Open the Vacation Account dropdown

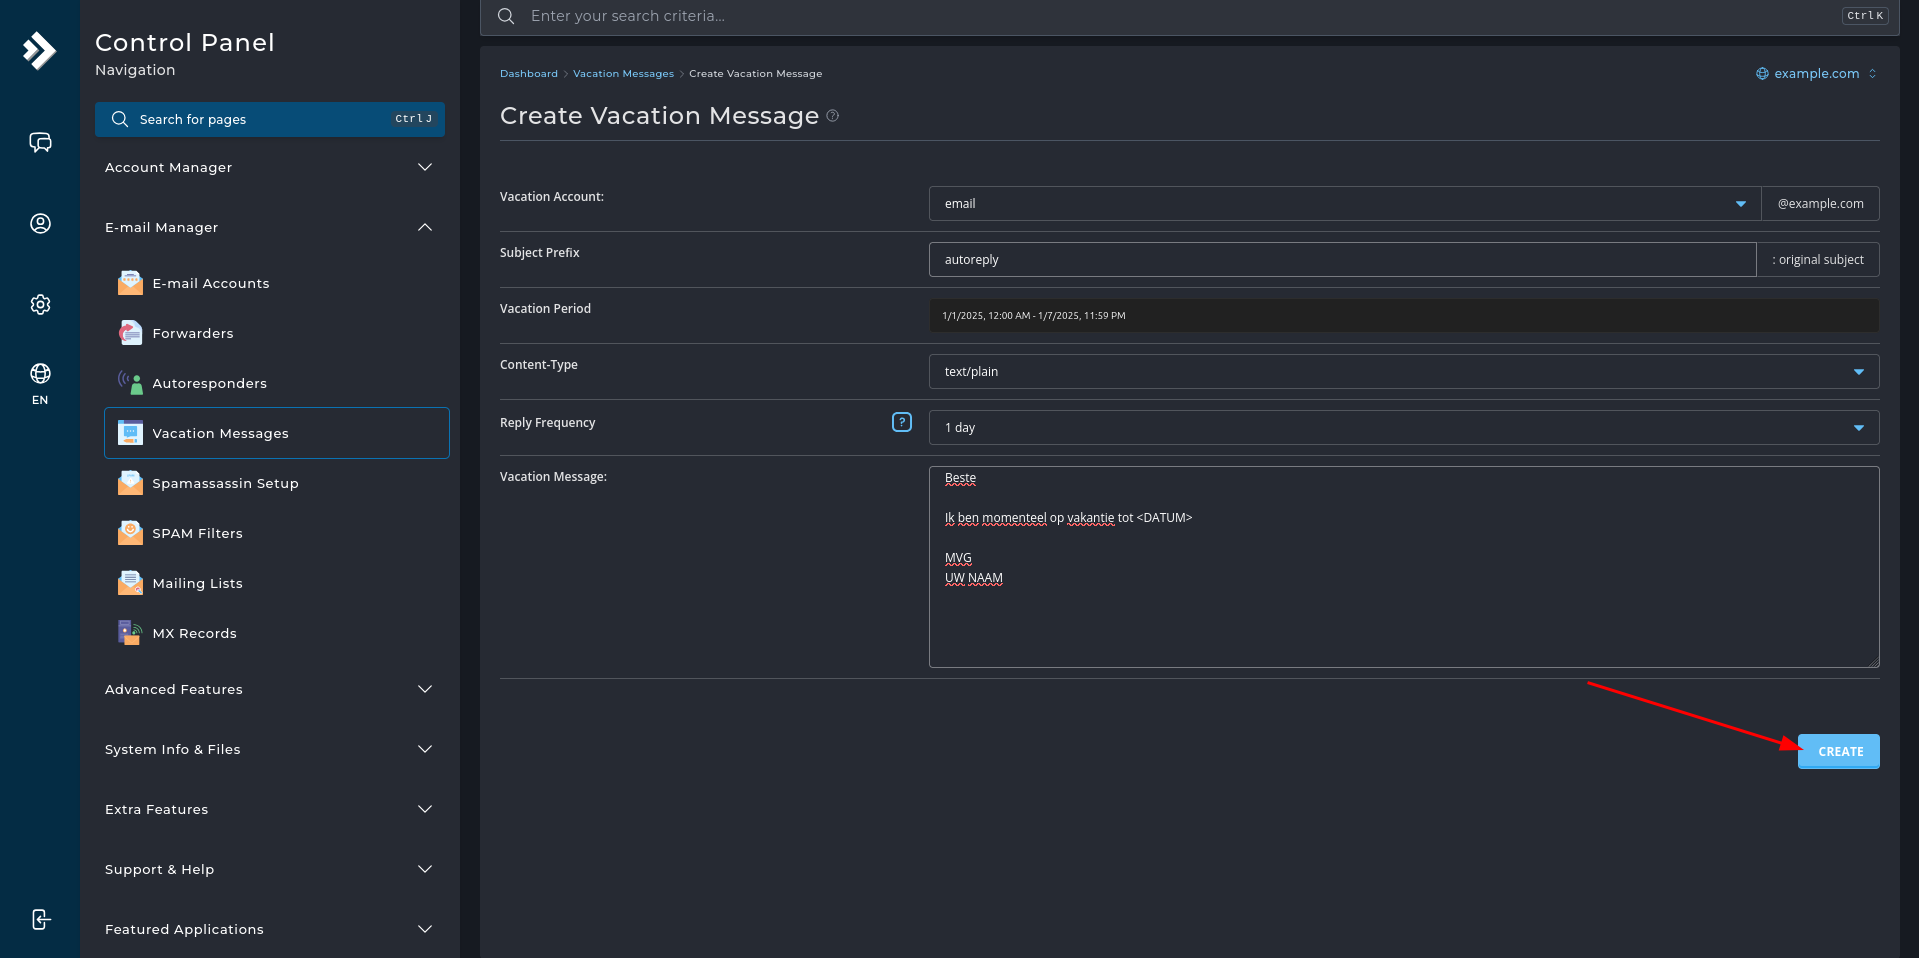coord(1742,203)
